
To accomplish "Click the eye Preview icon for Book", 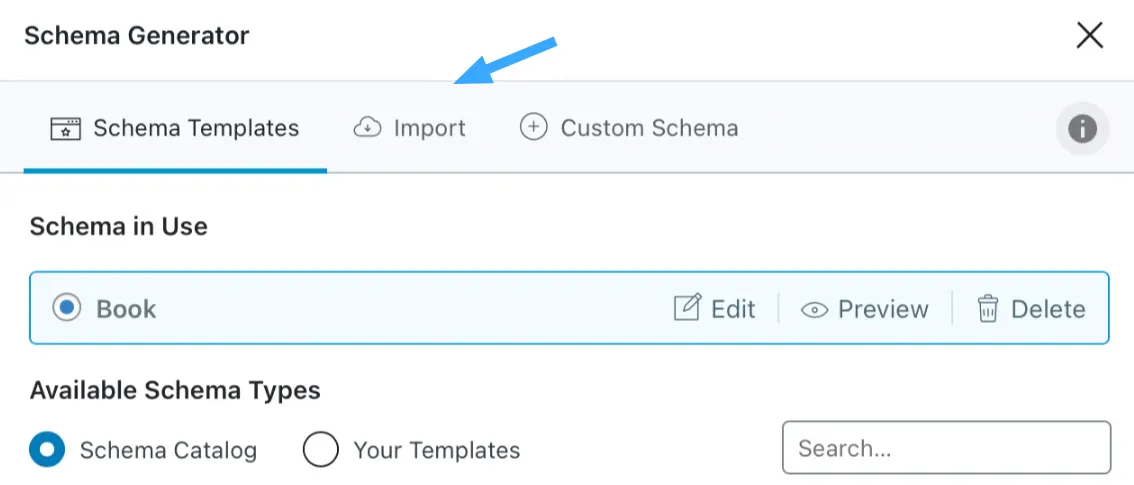I will point(814,310).
